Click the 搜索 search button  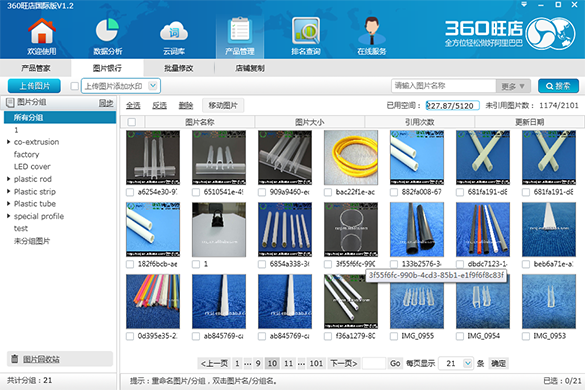coord(558,86)
